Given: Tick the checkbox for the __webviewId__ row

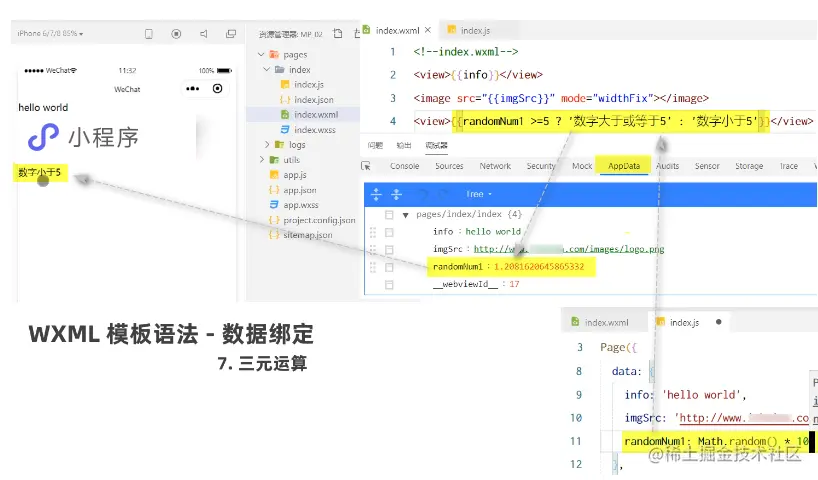Looking at the screenshot, I should coord(389,284).
